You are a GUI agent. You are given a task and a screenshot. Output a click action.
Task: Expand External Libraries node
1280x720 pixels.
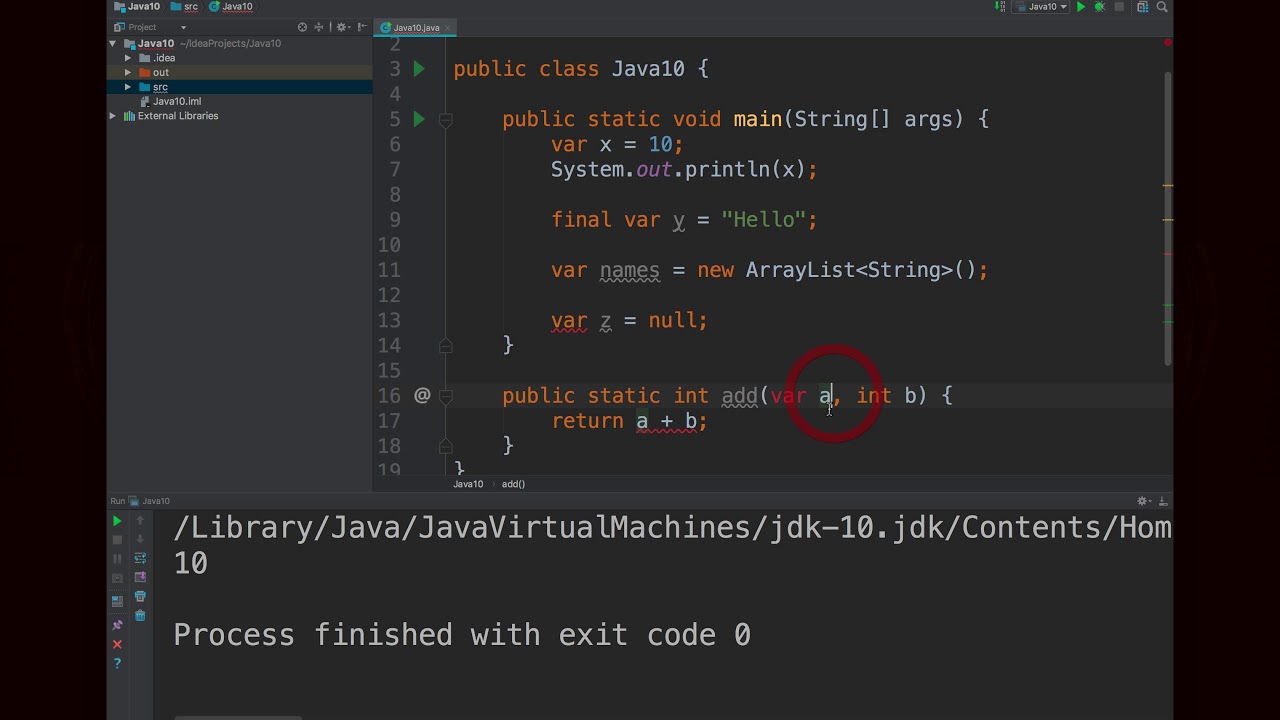(x=113, y=116)
